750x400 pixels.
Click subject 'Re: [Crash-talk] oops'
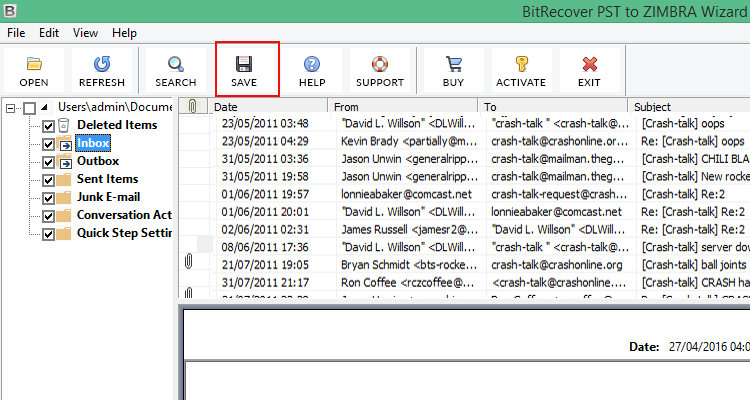point(693,141)
